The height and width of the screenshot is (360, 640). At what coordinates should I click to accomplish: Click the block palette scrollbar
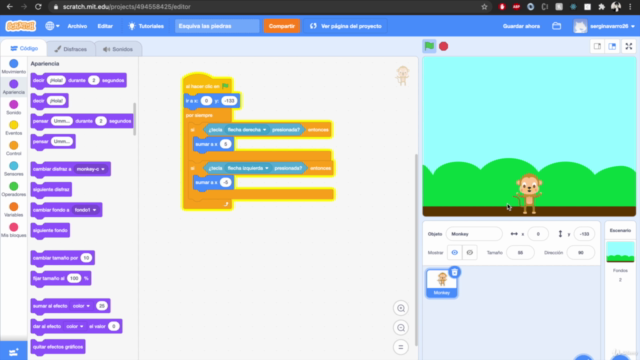[134, 119]
